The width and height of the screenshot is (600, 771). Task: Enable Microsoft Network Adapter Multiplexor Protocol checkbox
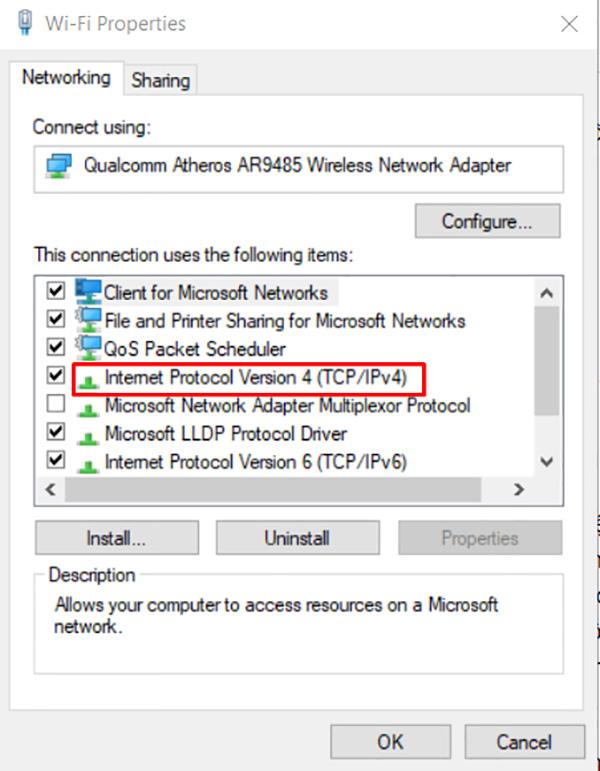pos(56,405)
